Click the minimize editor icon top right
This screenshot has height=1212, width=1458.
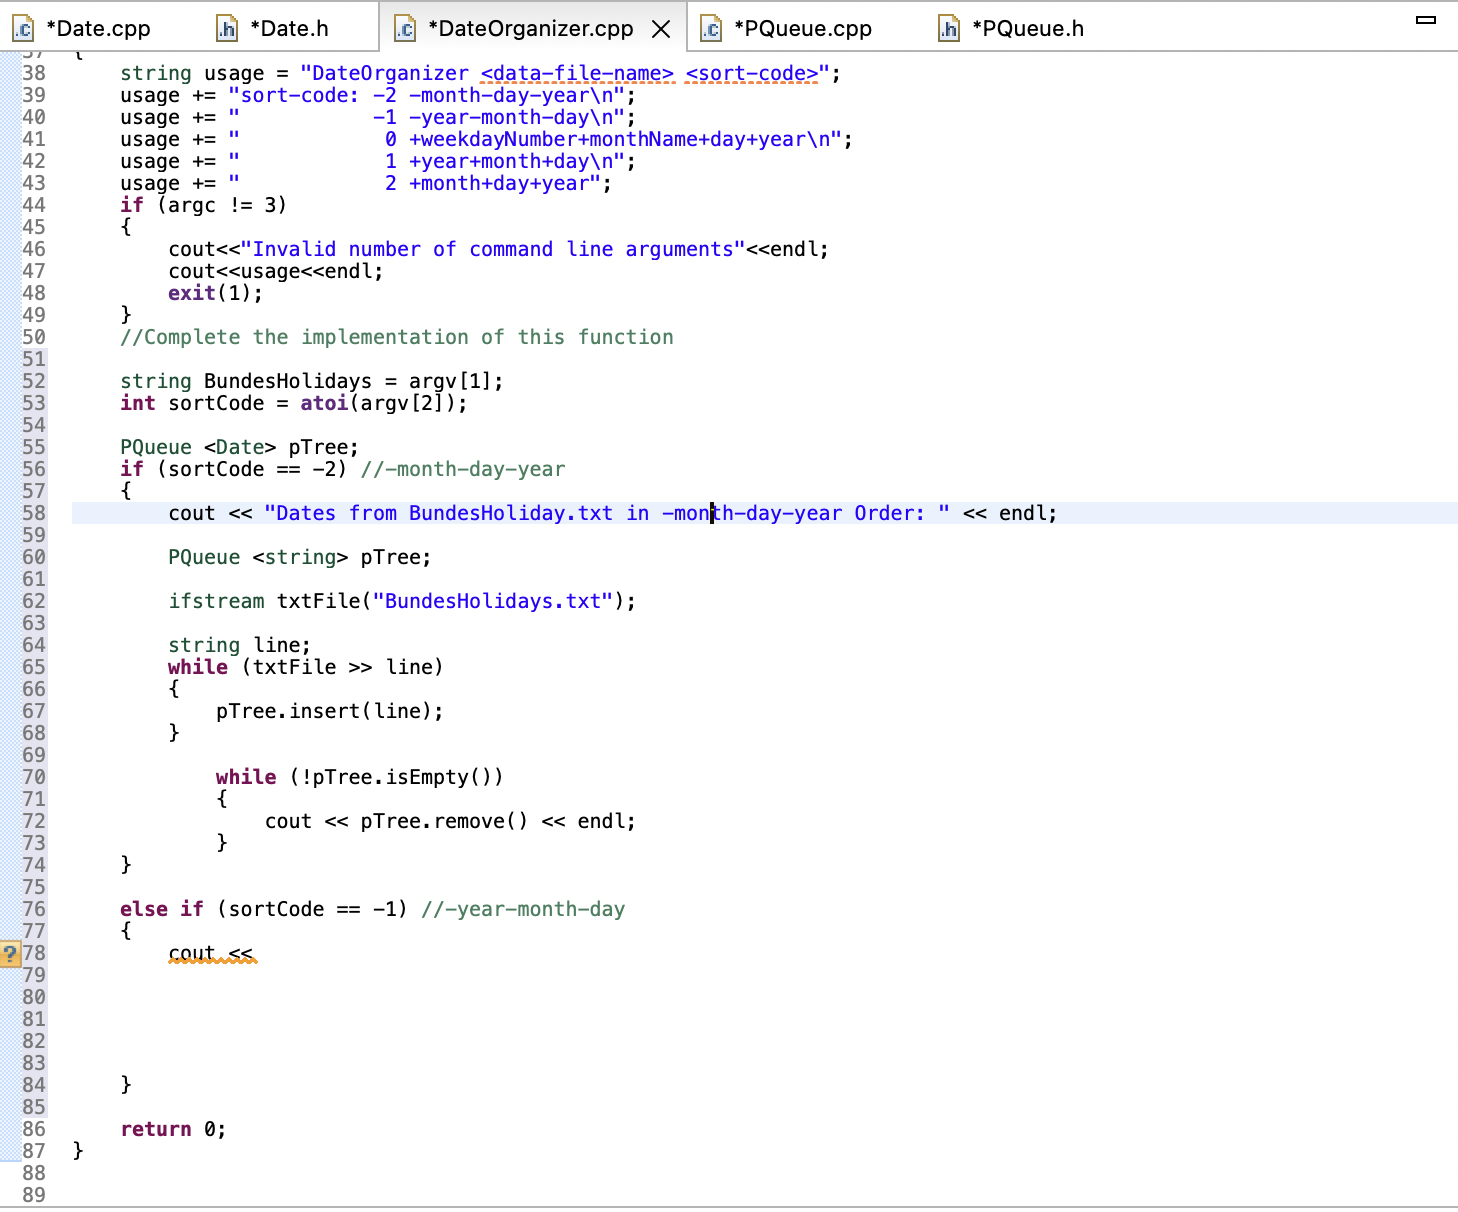(x=1426, y=18)
